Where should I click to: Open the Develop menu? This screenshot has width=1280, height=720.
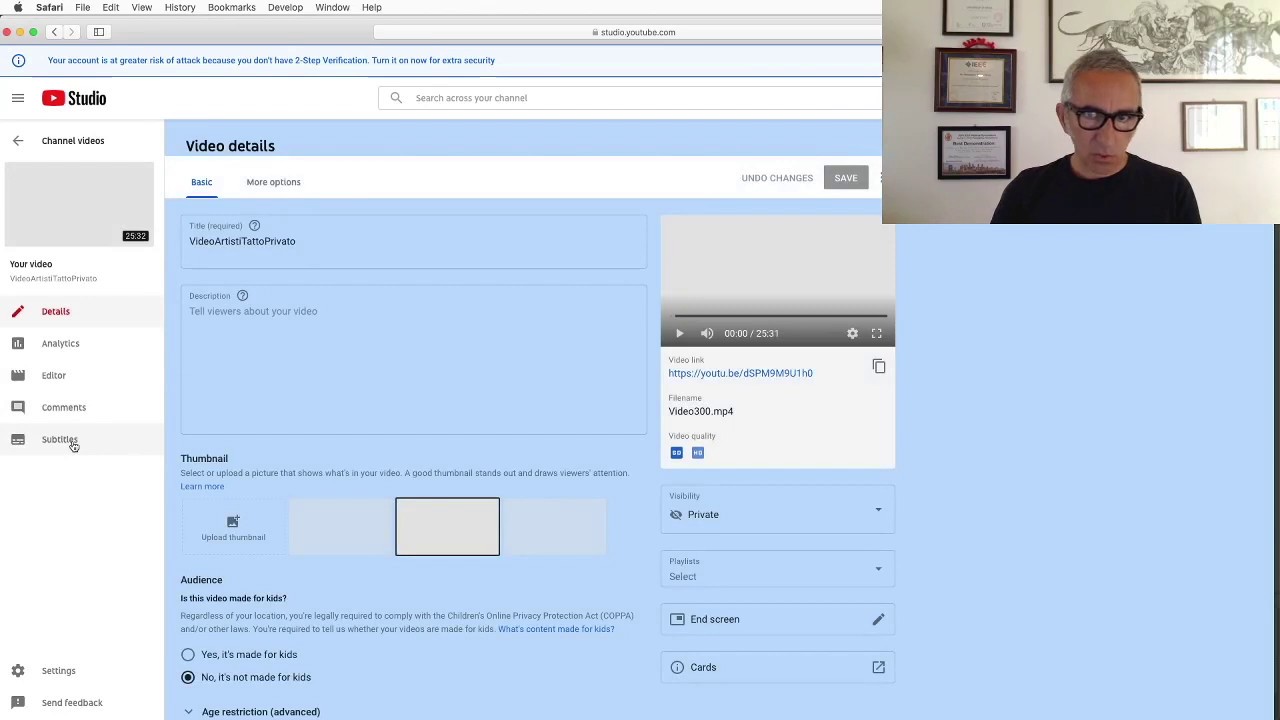pyautogui.click(x=285, y=7)
